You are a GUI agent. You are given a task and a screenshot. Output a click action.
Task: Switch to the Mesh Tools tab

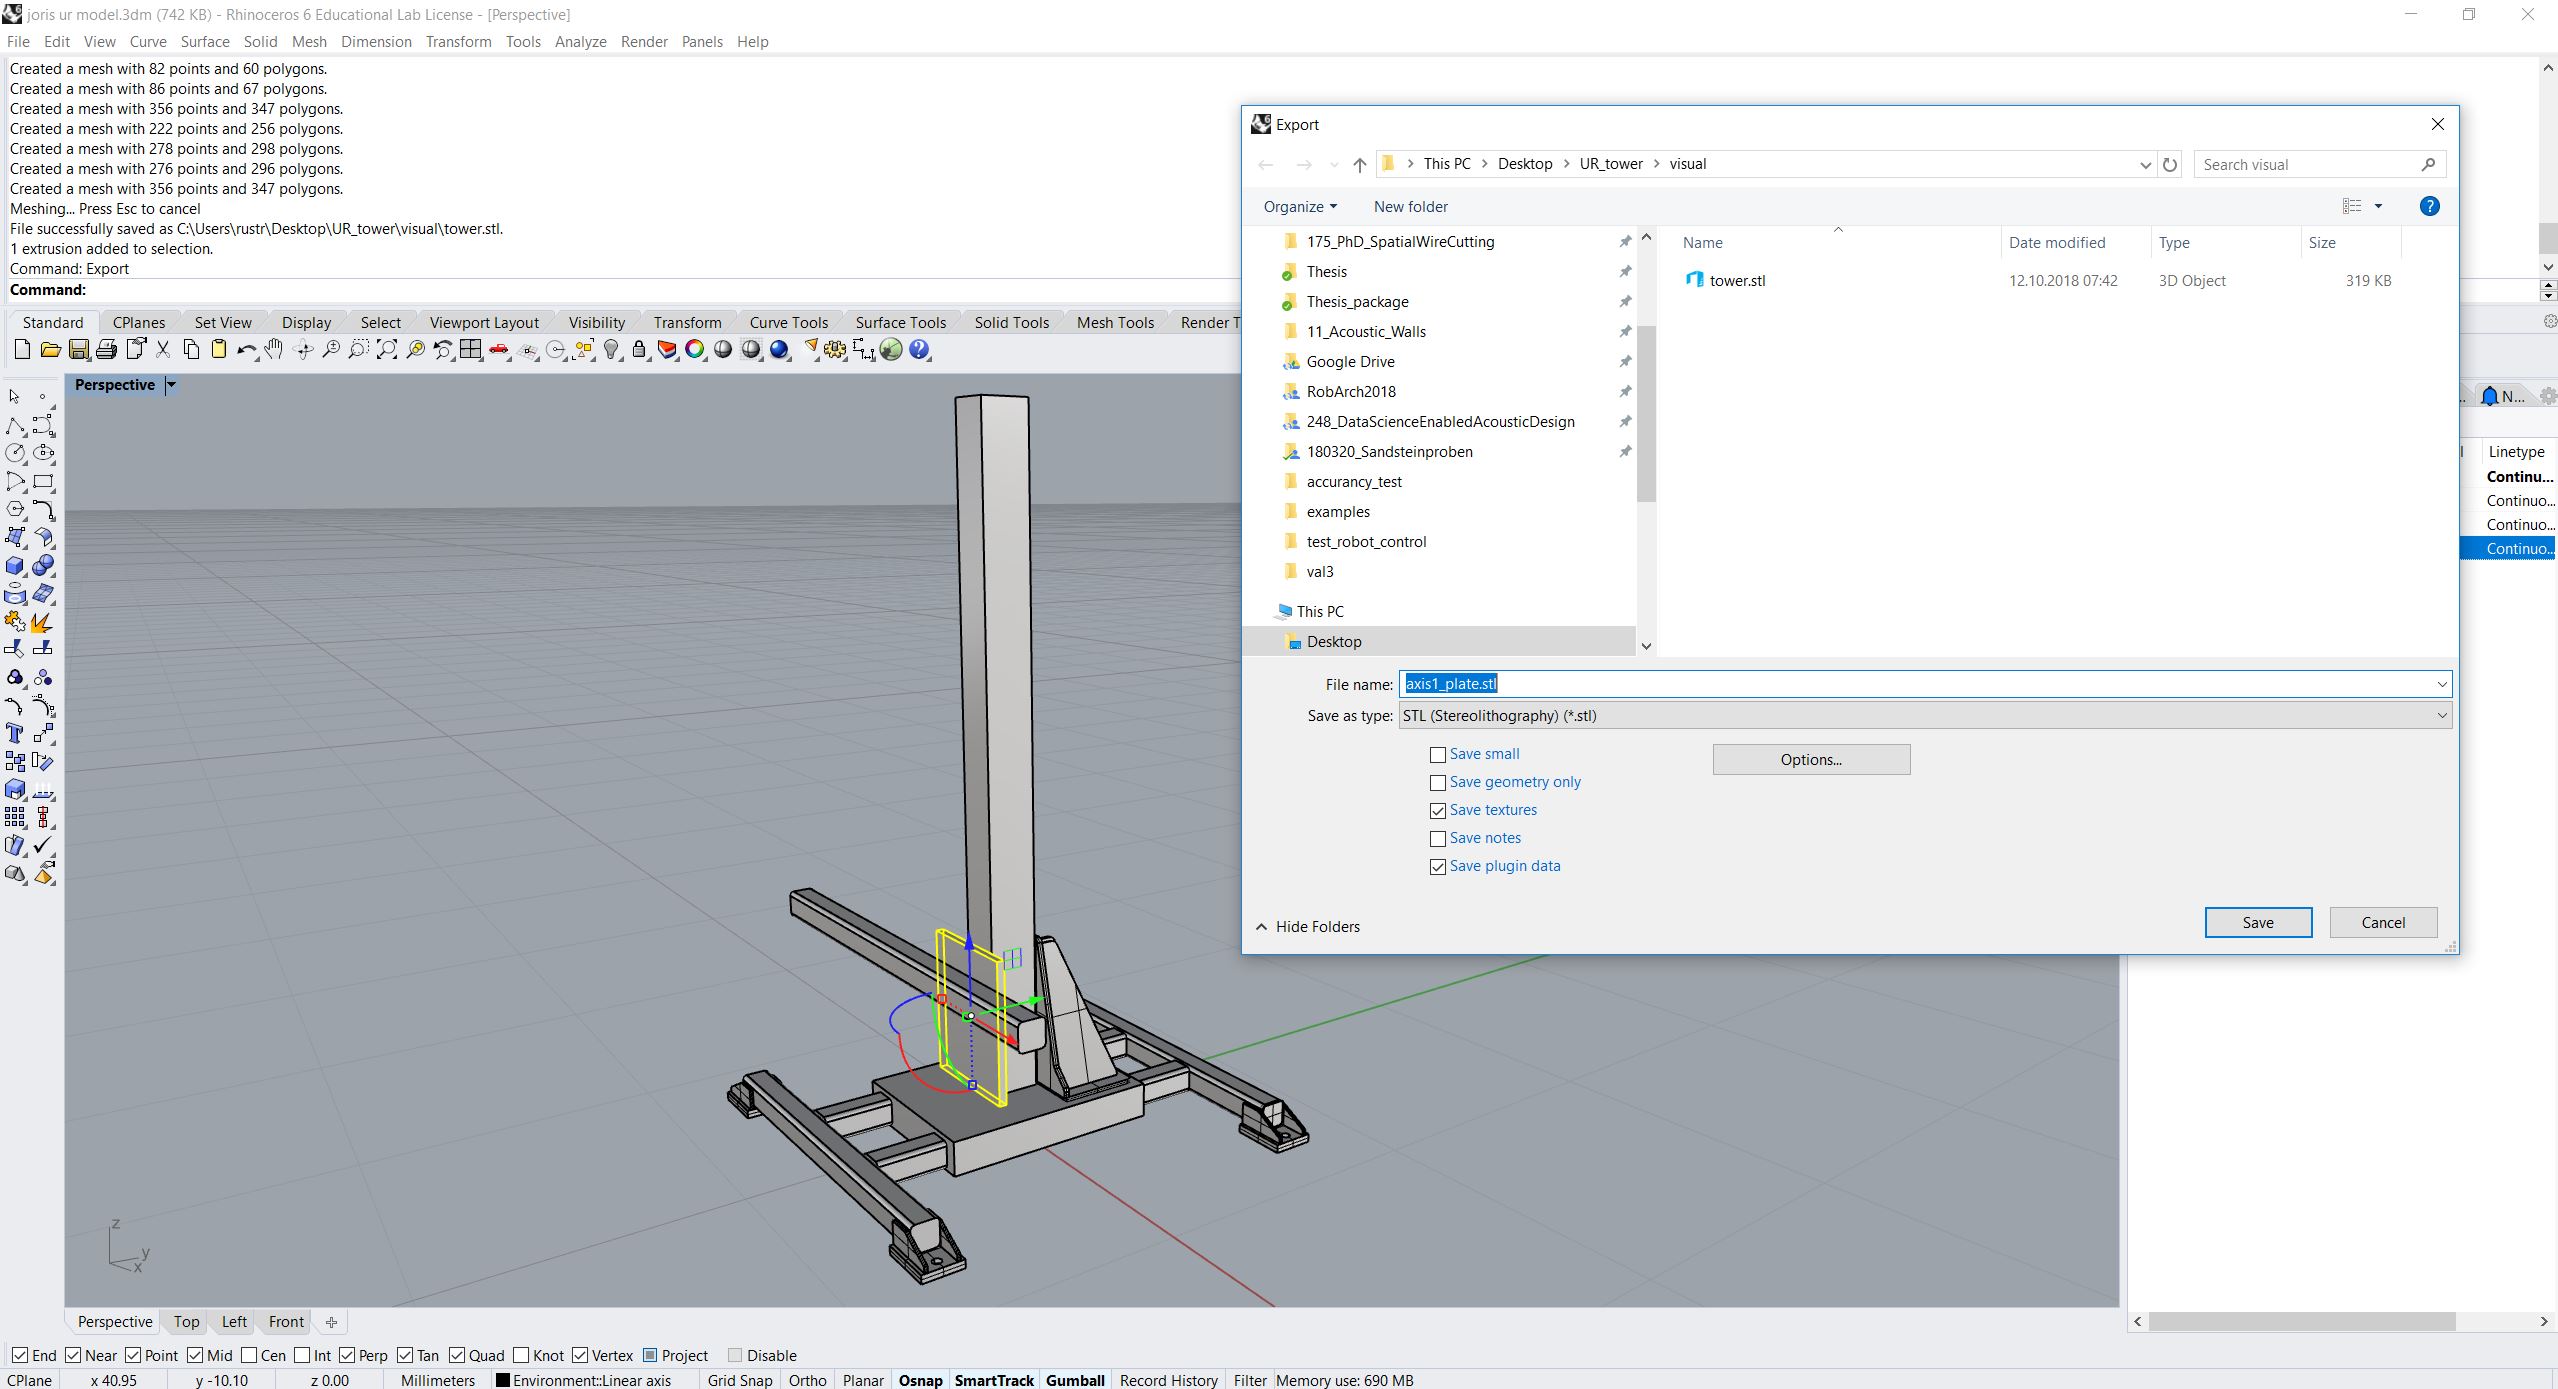(1114, 322)
